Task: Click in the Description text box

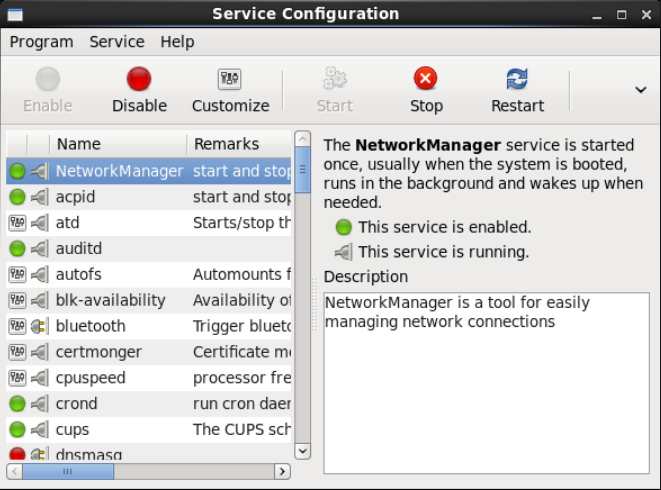Action: pyautogui.click(x=485, y=380)
